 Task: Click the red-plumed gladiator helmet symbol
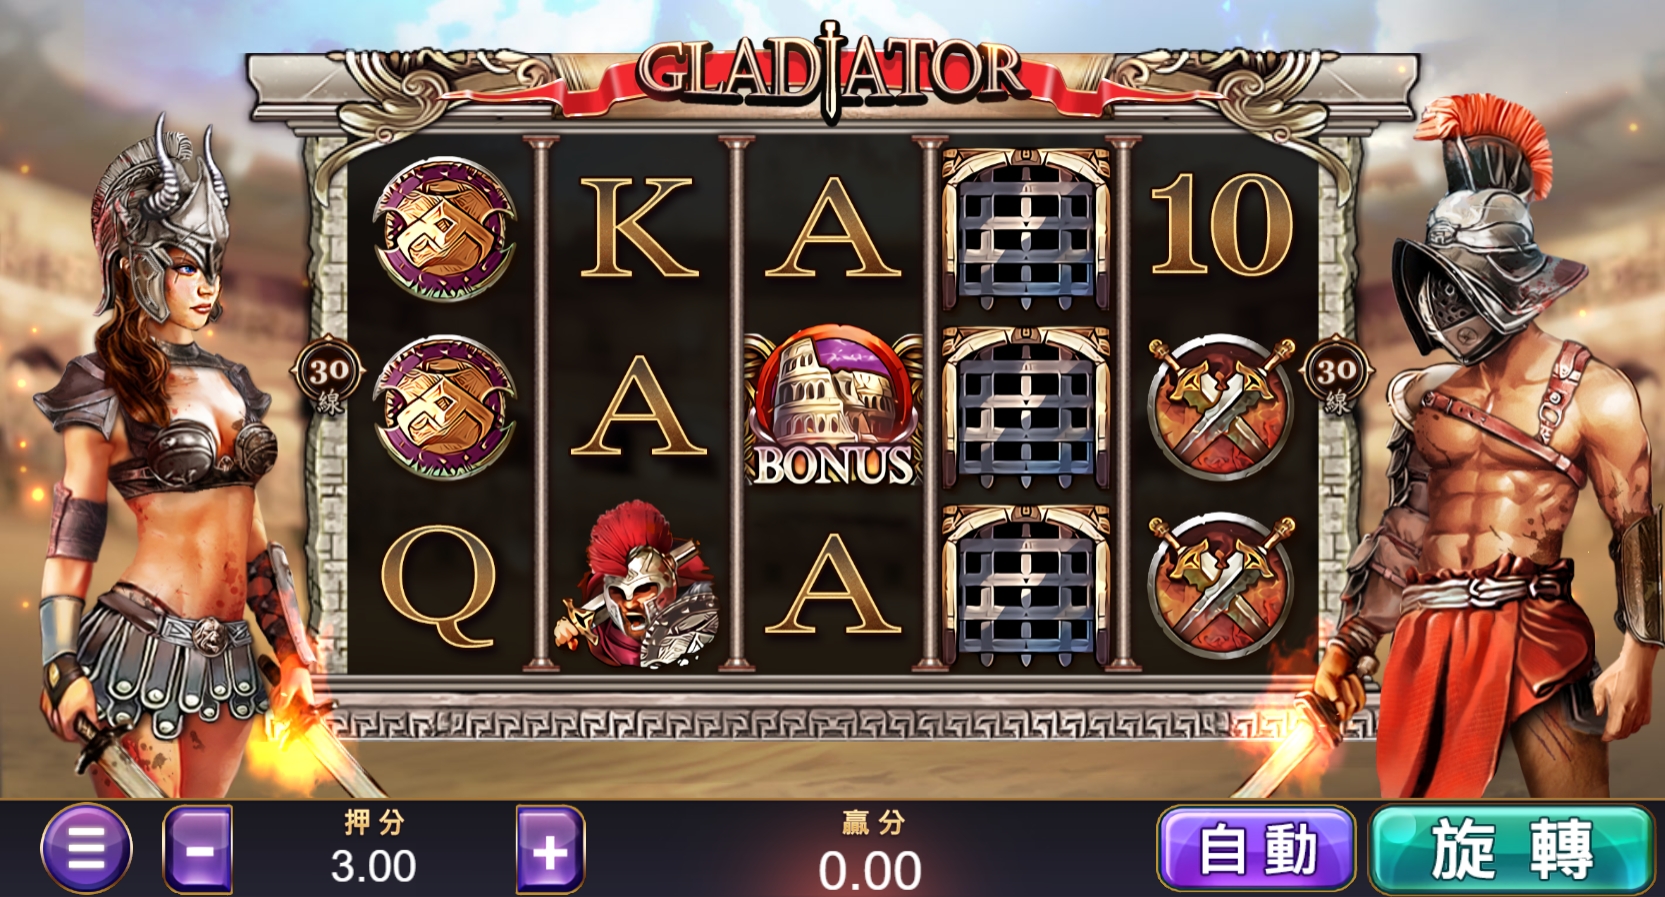(637, 585)
